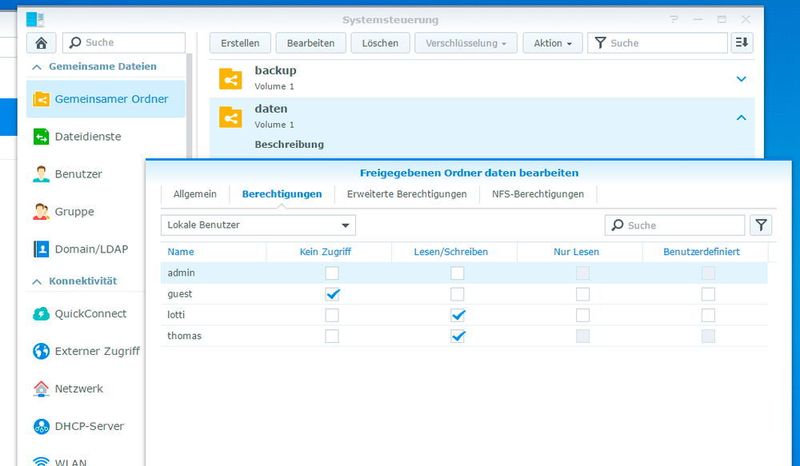The height and width of the screenshot is (466, 800).
Task: Check Nur Lesen for guest
Action: click(583, 294)
